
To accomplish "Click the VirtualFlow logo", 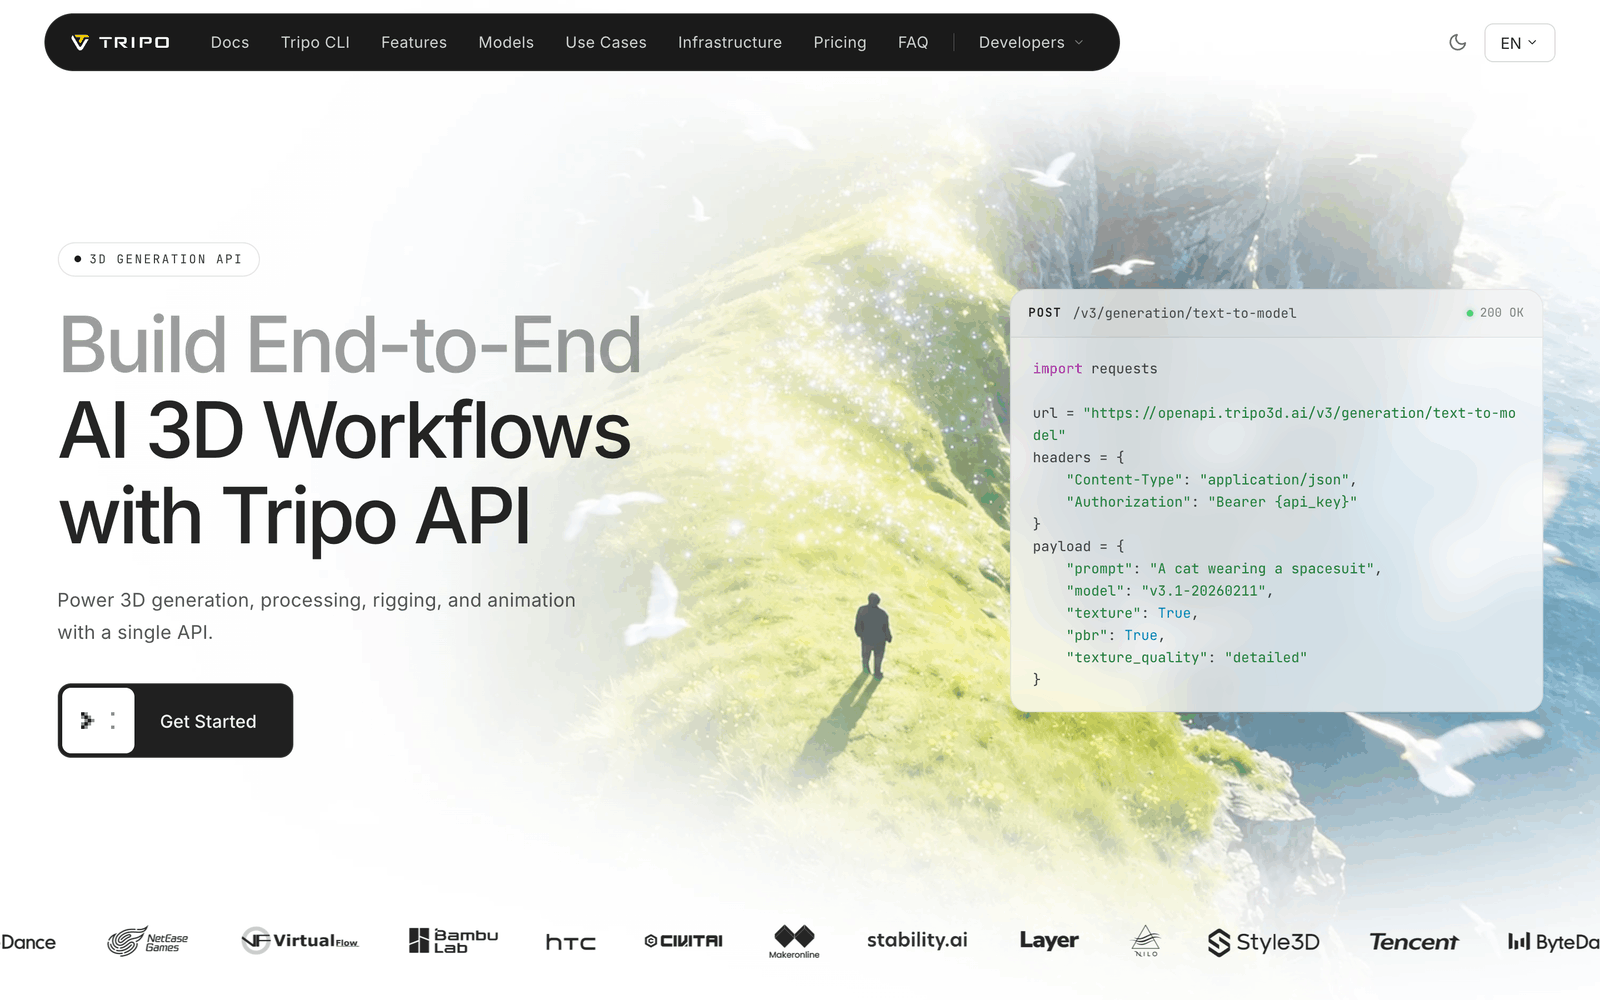I will 300,941.
